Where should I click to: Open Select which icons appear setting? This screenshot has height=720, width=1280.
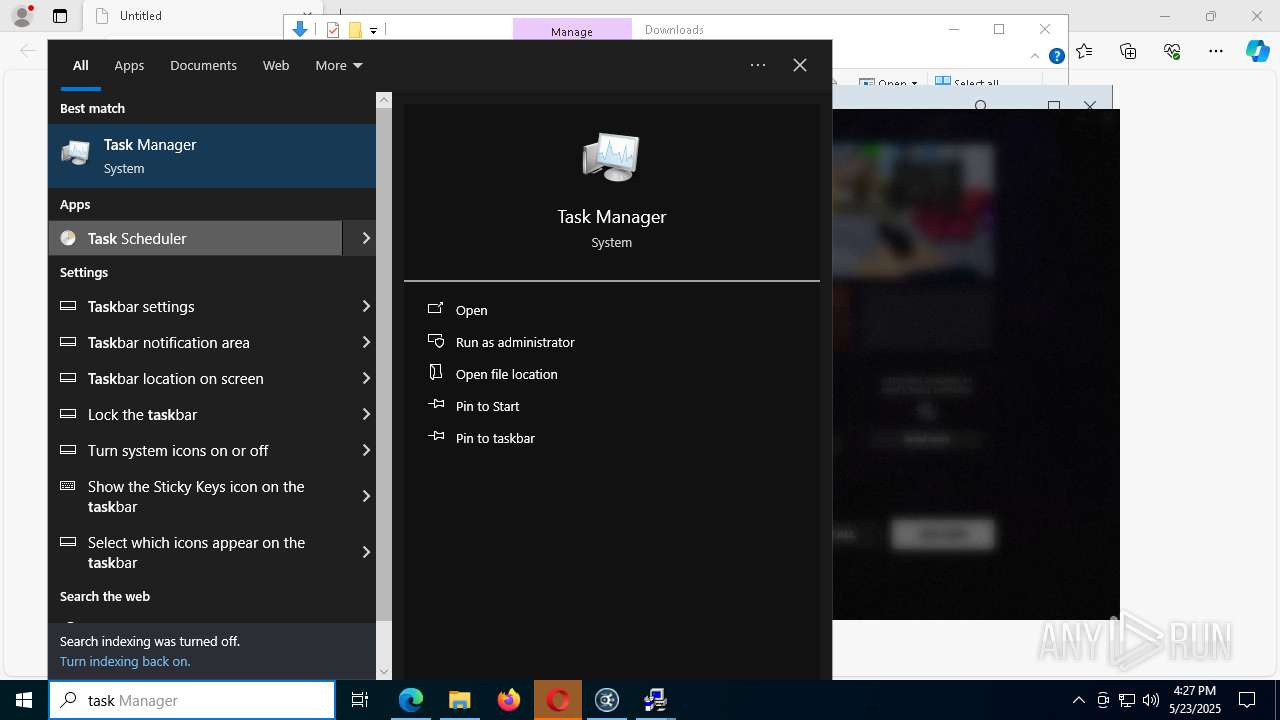click(x=195, y=553)
